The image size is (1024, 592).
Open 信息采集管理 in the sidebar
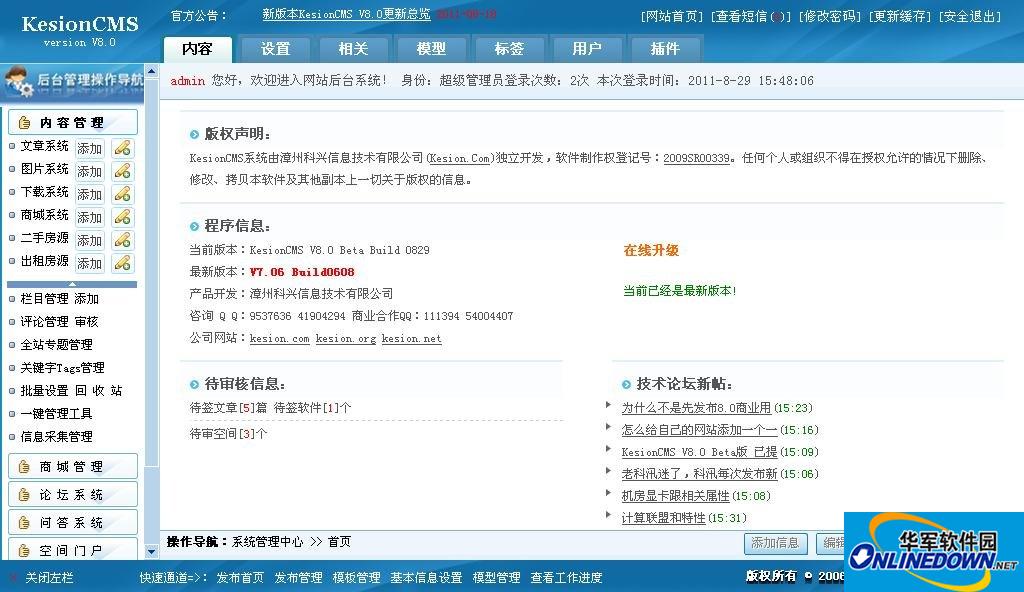[x=56, y=436]
